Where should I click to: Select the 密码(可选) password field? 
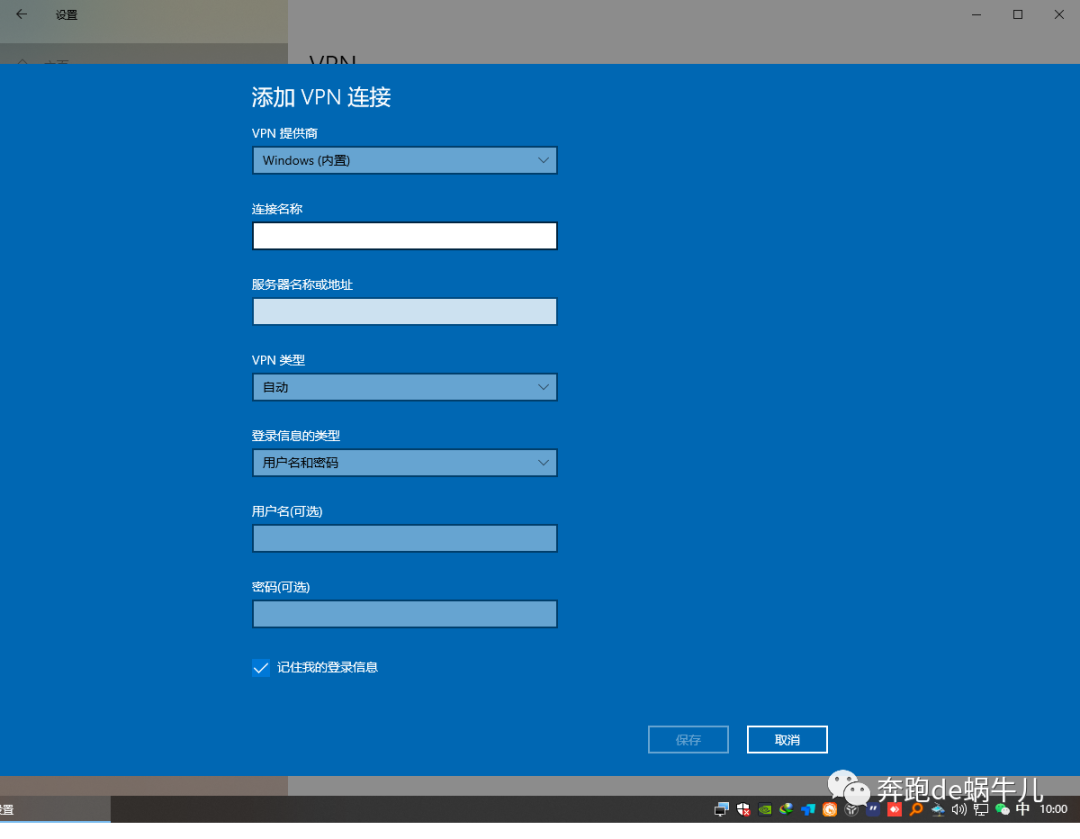(404, 614)
